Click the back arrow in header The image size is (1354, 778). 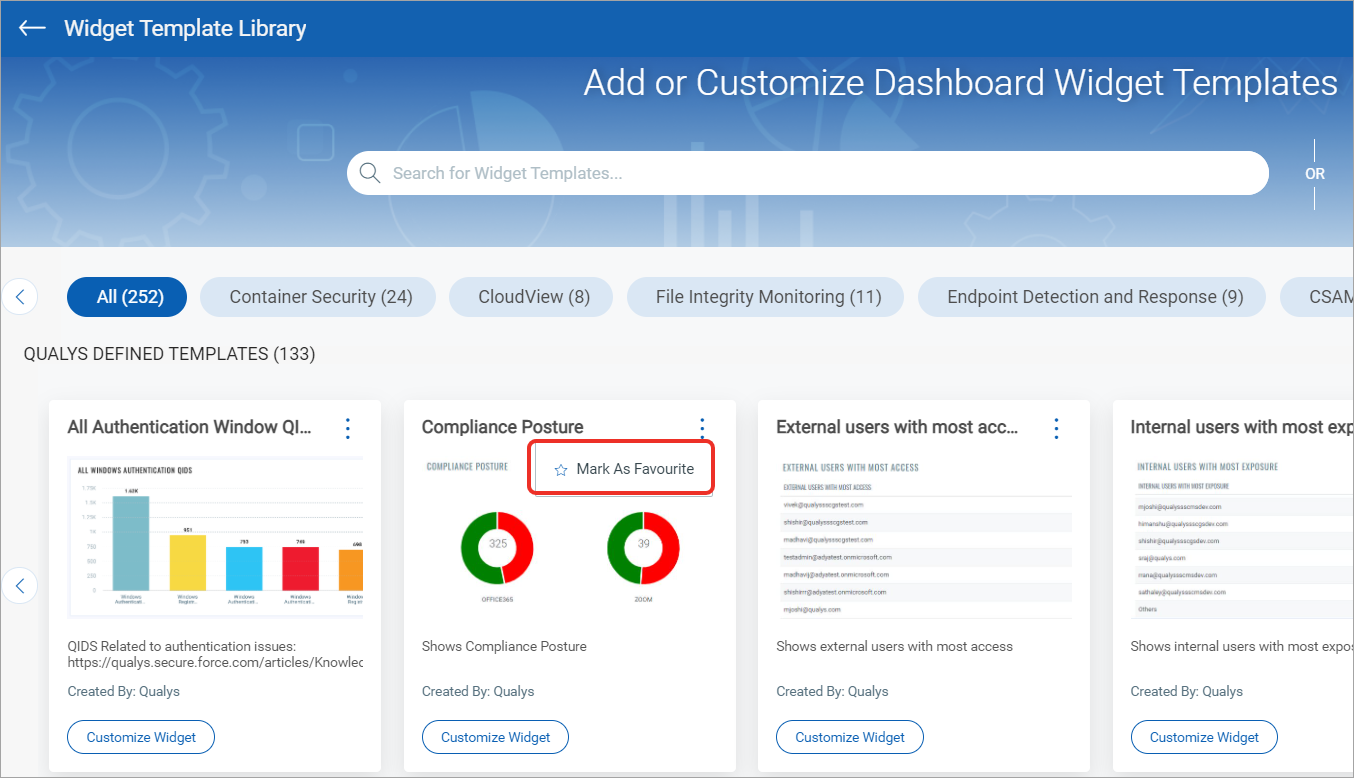32,28
